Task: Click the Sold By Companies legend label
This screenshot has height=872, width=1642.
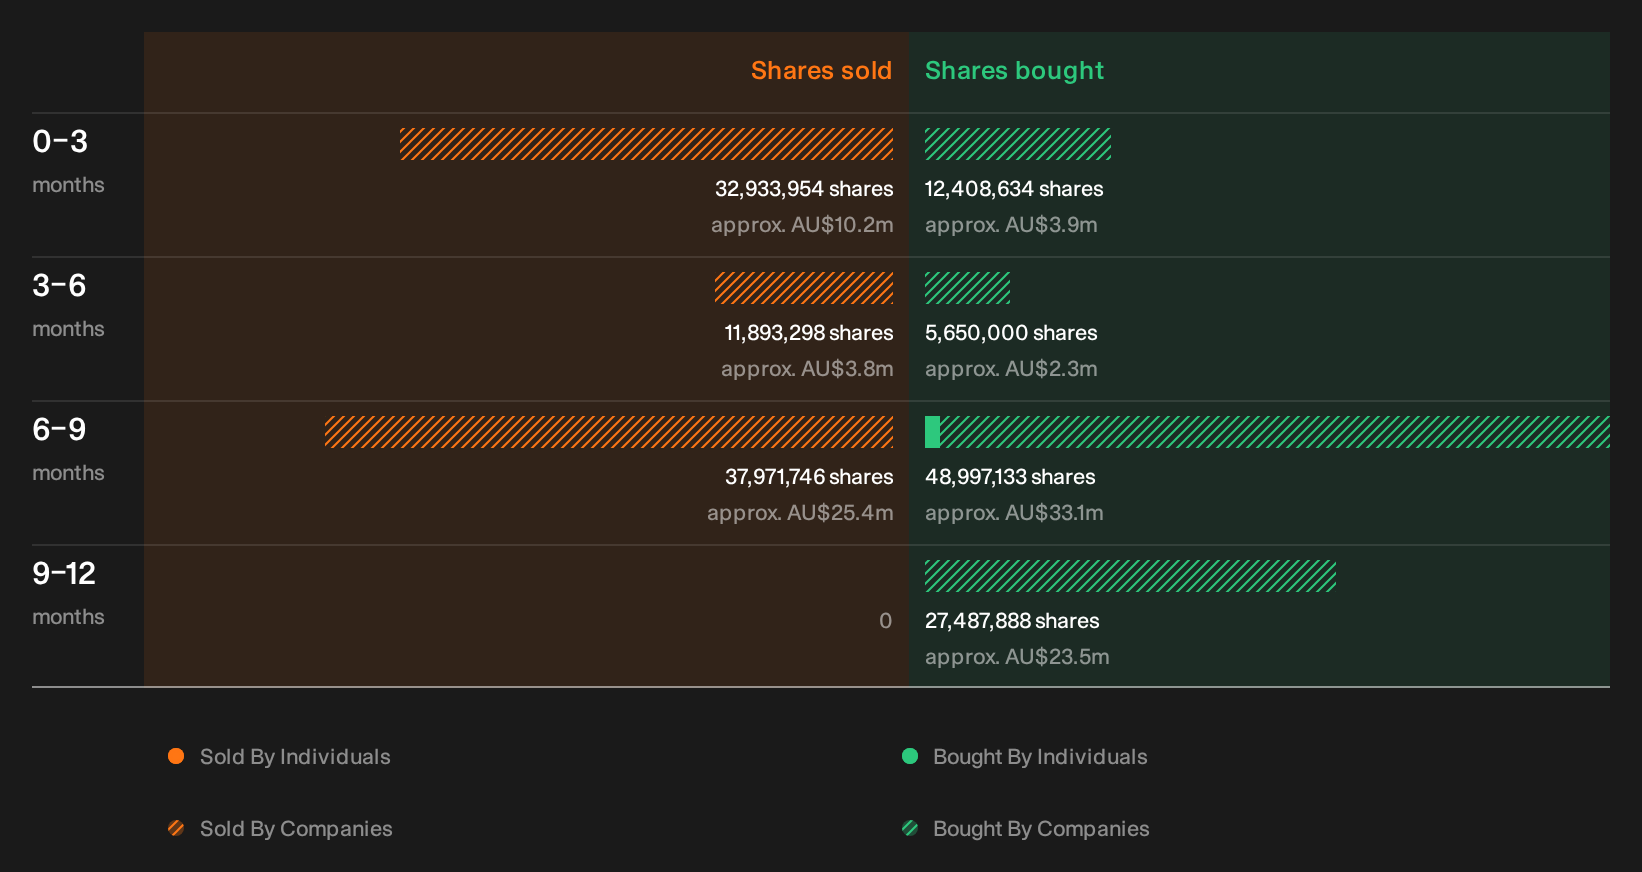Action: coord(296,829)
